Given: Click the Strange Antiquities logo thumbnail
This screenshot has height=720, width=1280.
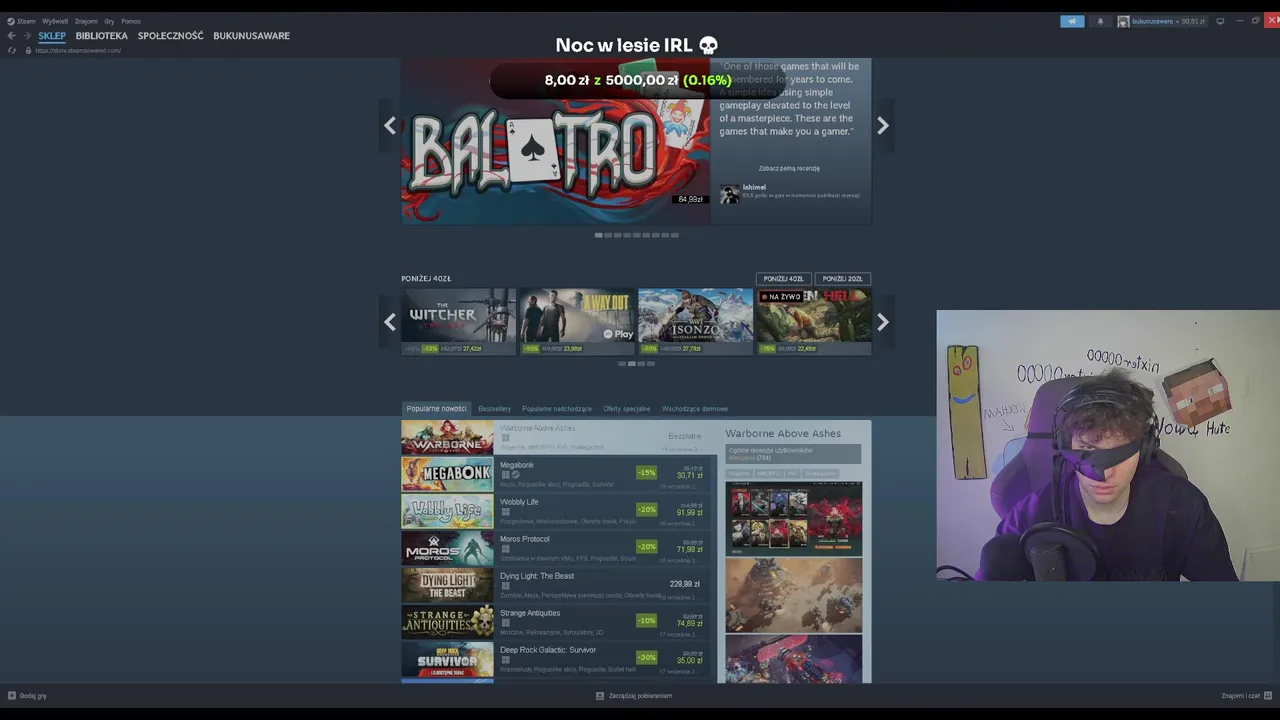Looking at the screenshot, I should tap(447, 622).
